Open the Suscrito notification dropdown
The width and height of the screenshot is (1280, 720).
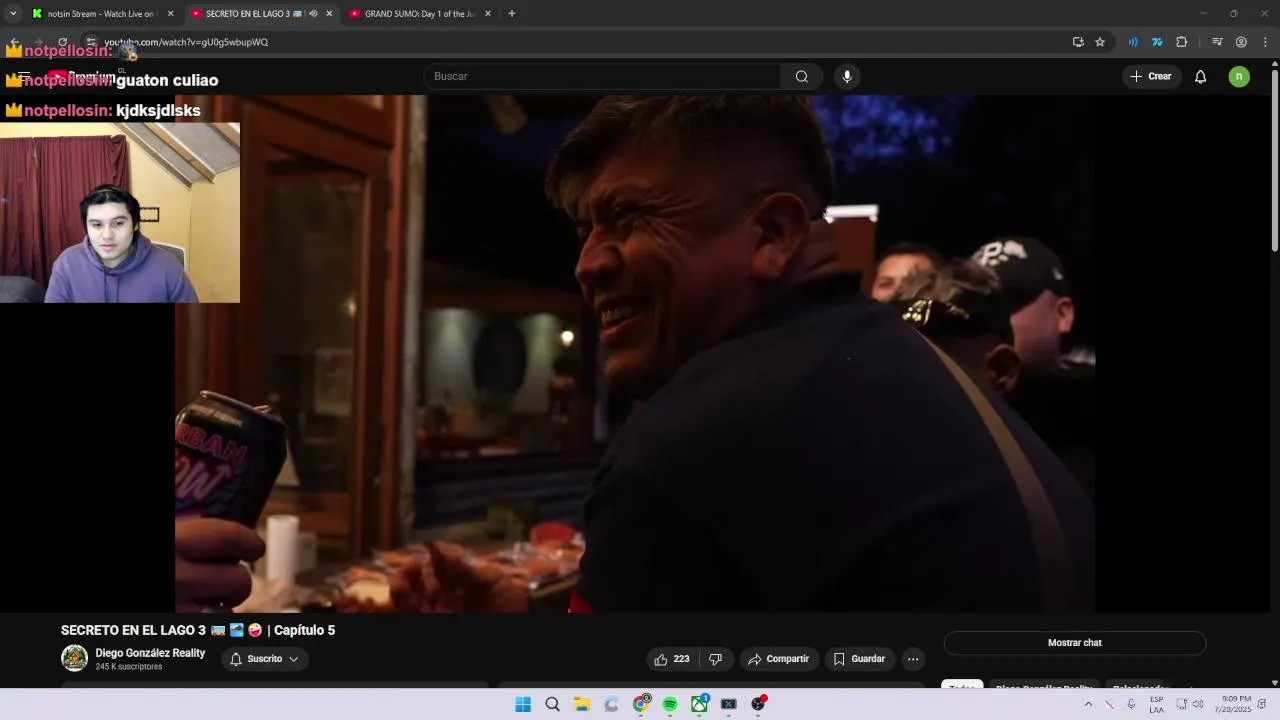tap(265, 659)
